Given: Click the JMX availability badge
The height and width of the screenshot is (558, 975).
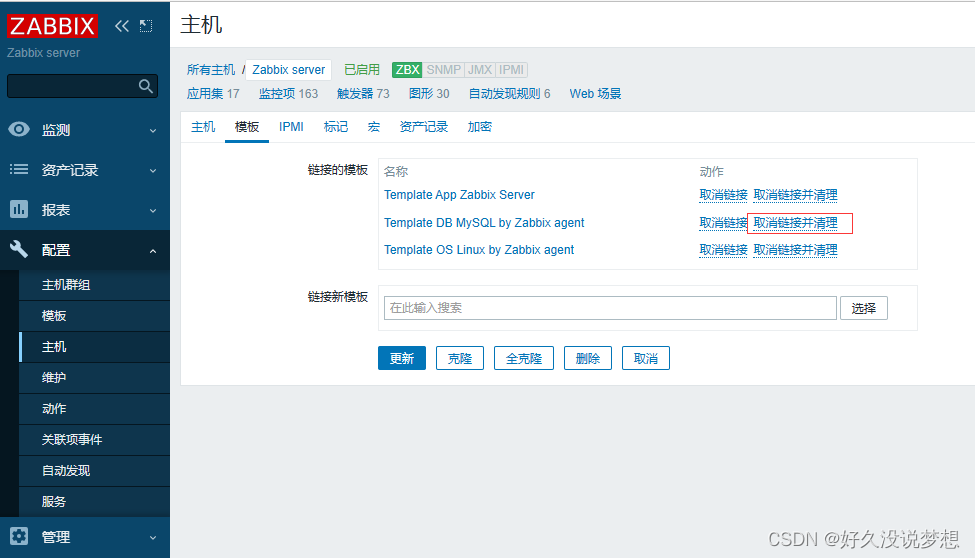Looking at the screenshot, I should tap(479, 70).
